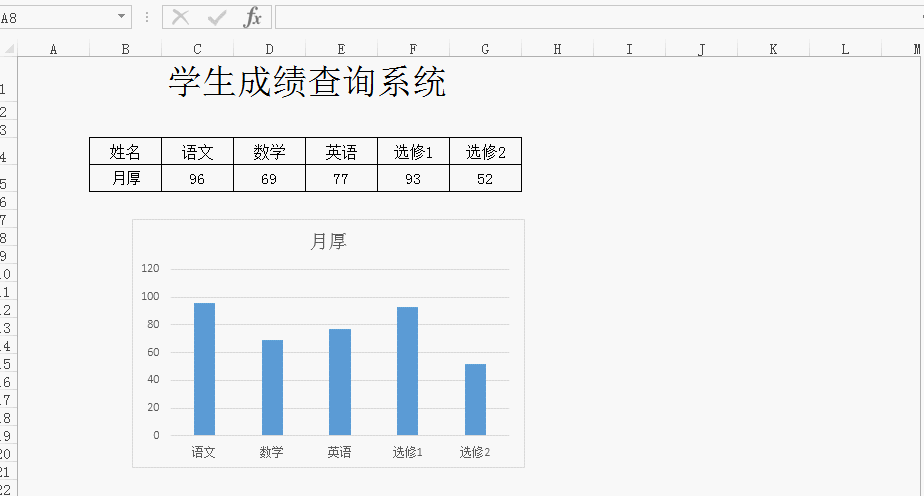This screenshot has width=924, height=496.
Task: Click the 100 value on chart axis
Action: (150, 296)
